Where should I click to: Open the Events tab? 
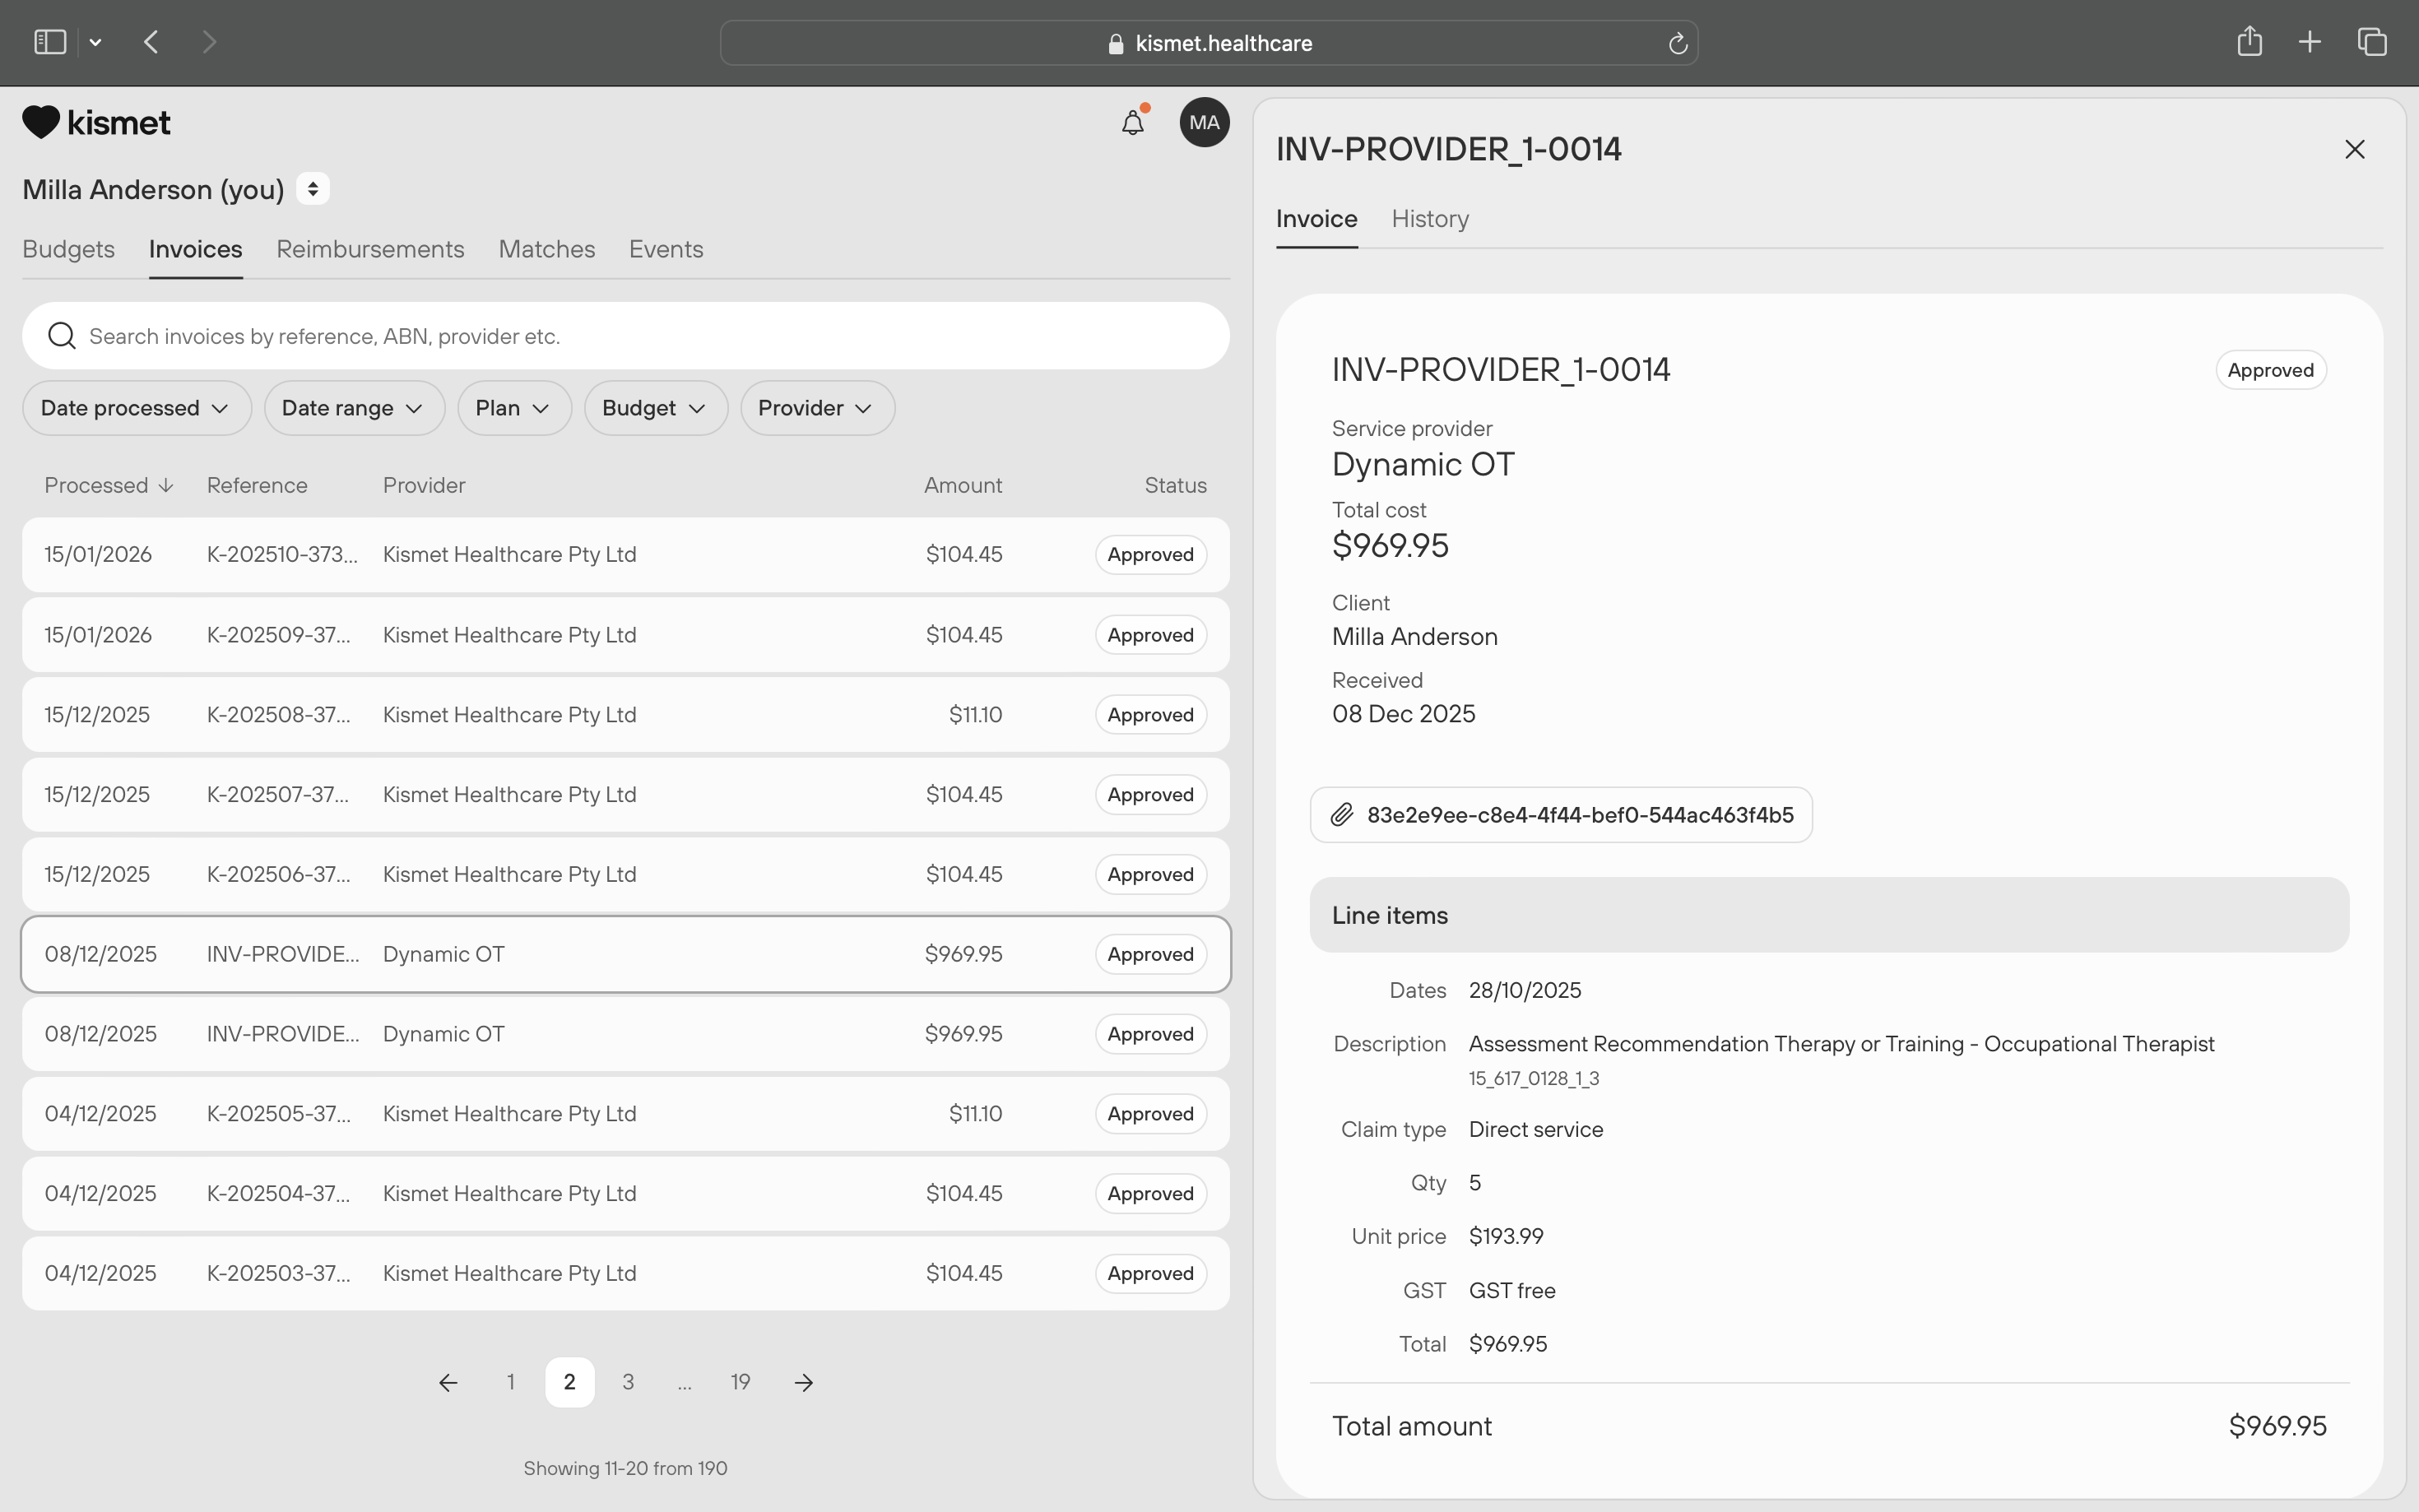point(666,249)
